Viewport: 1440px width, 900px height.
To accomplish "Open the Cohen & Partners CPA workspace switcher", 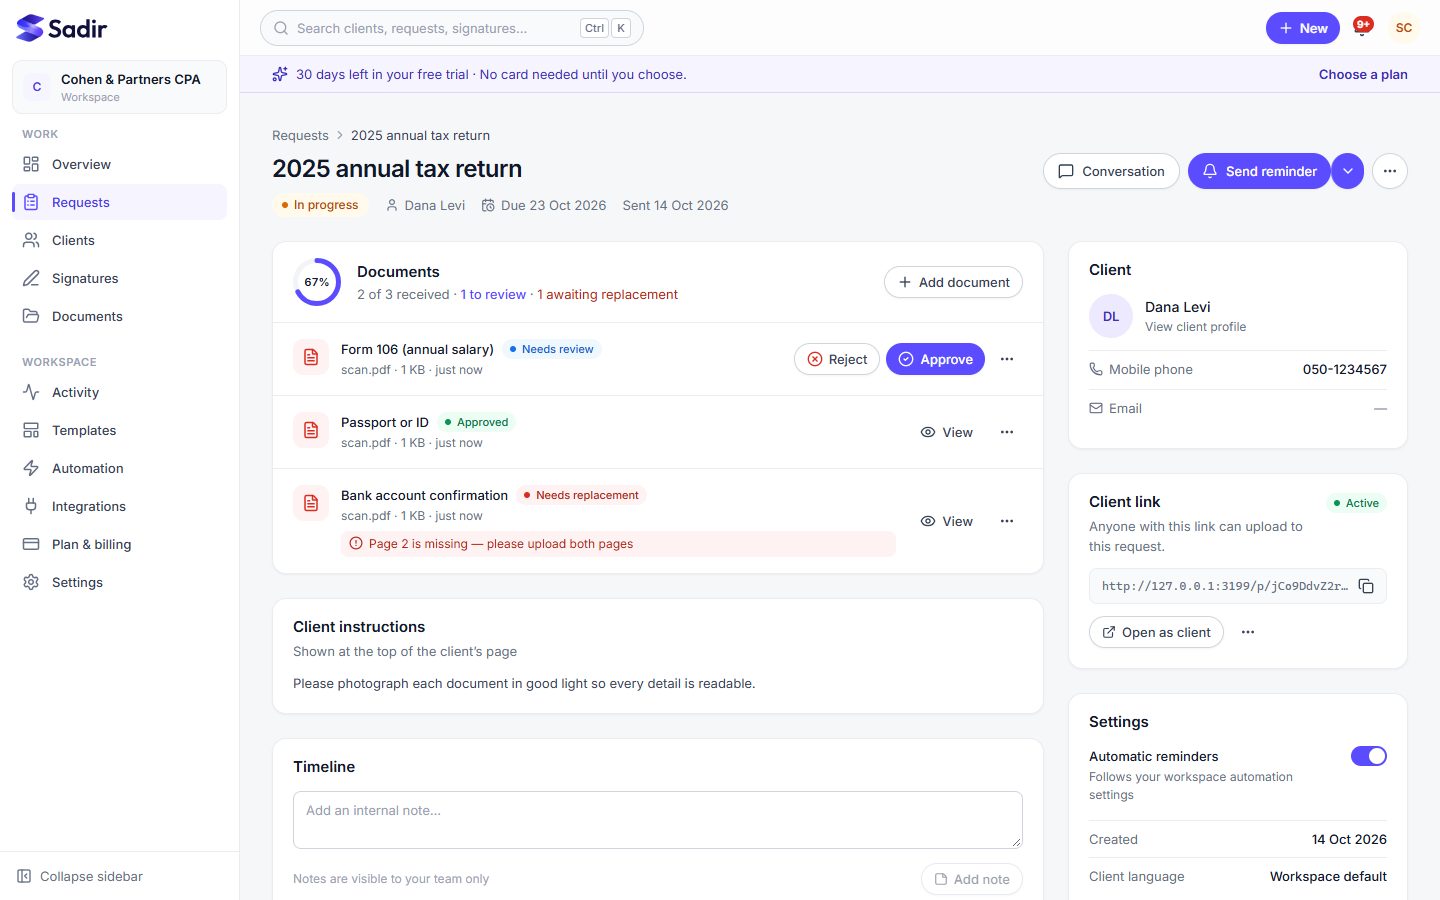I will 119,87.
